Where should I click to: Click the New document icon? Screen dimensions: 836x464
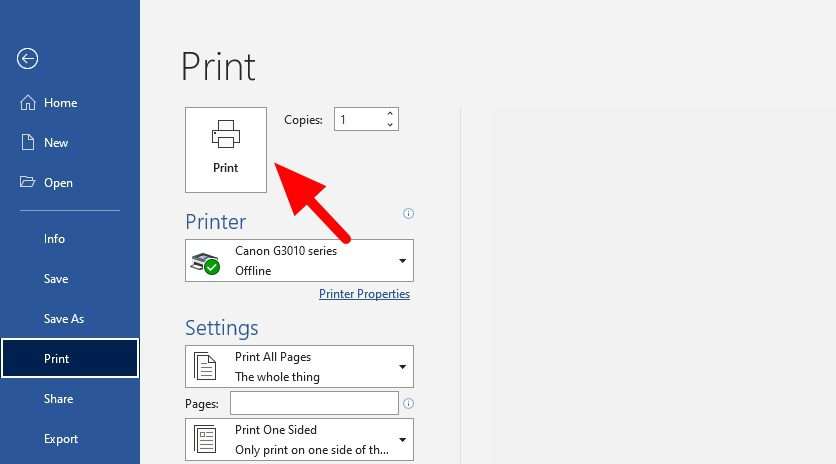[x=28, y=143]
